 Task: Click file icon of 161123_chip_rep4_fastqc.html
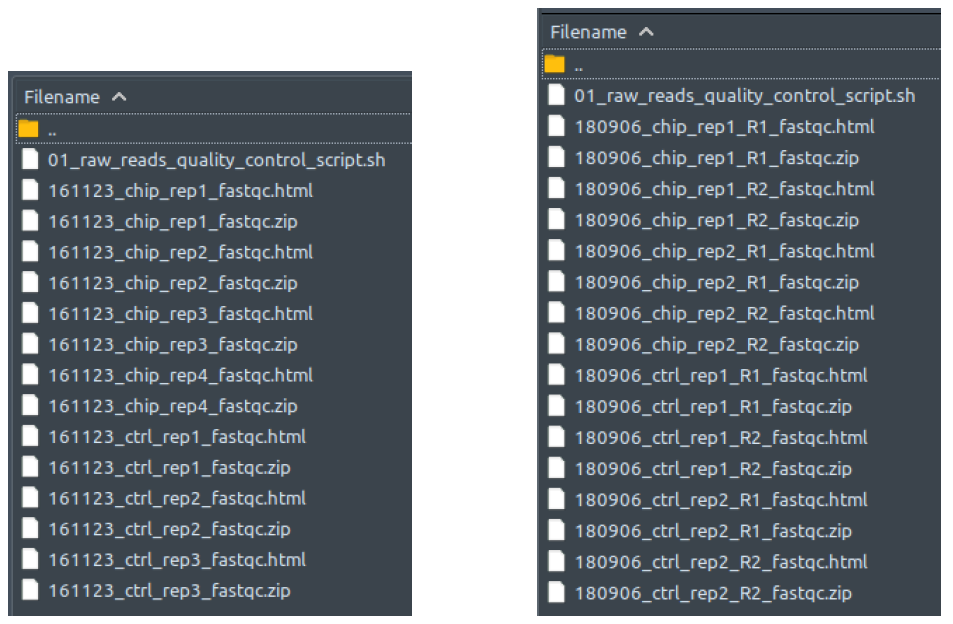(30, 374)
